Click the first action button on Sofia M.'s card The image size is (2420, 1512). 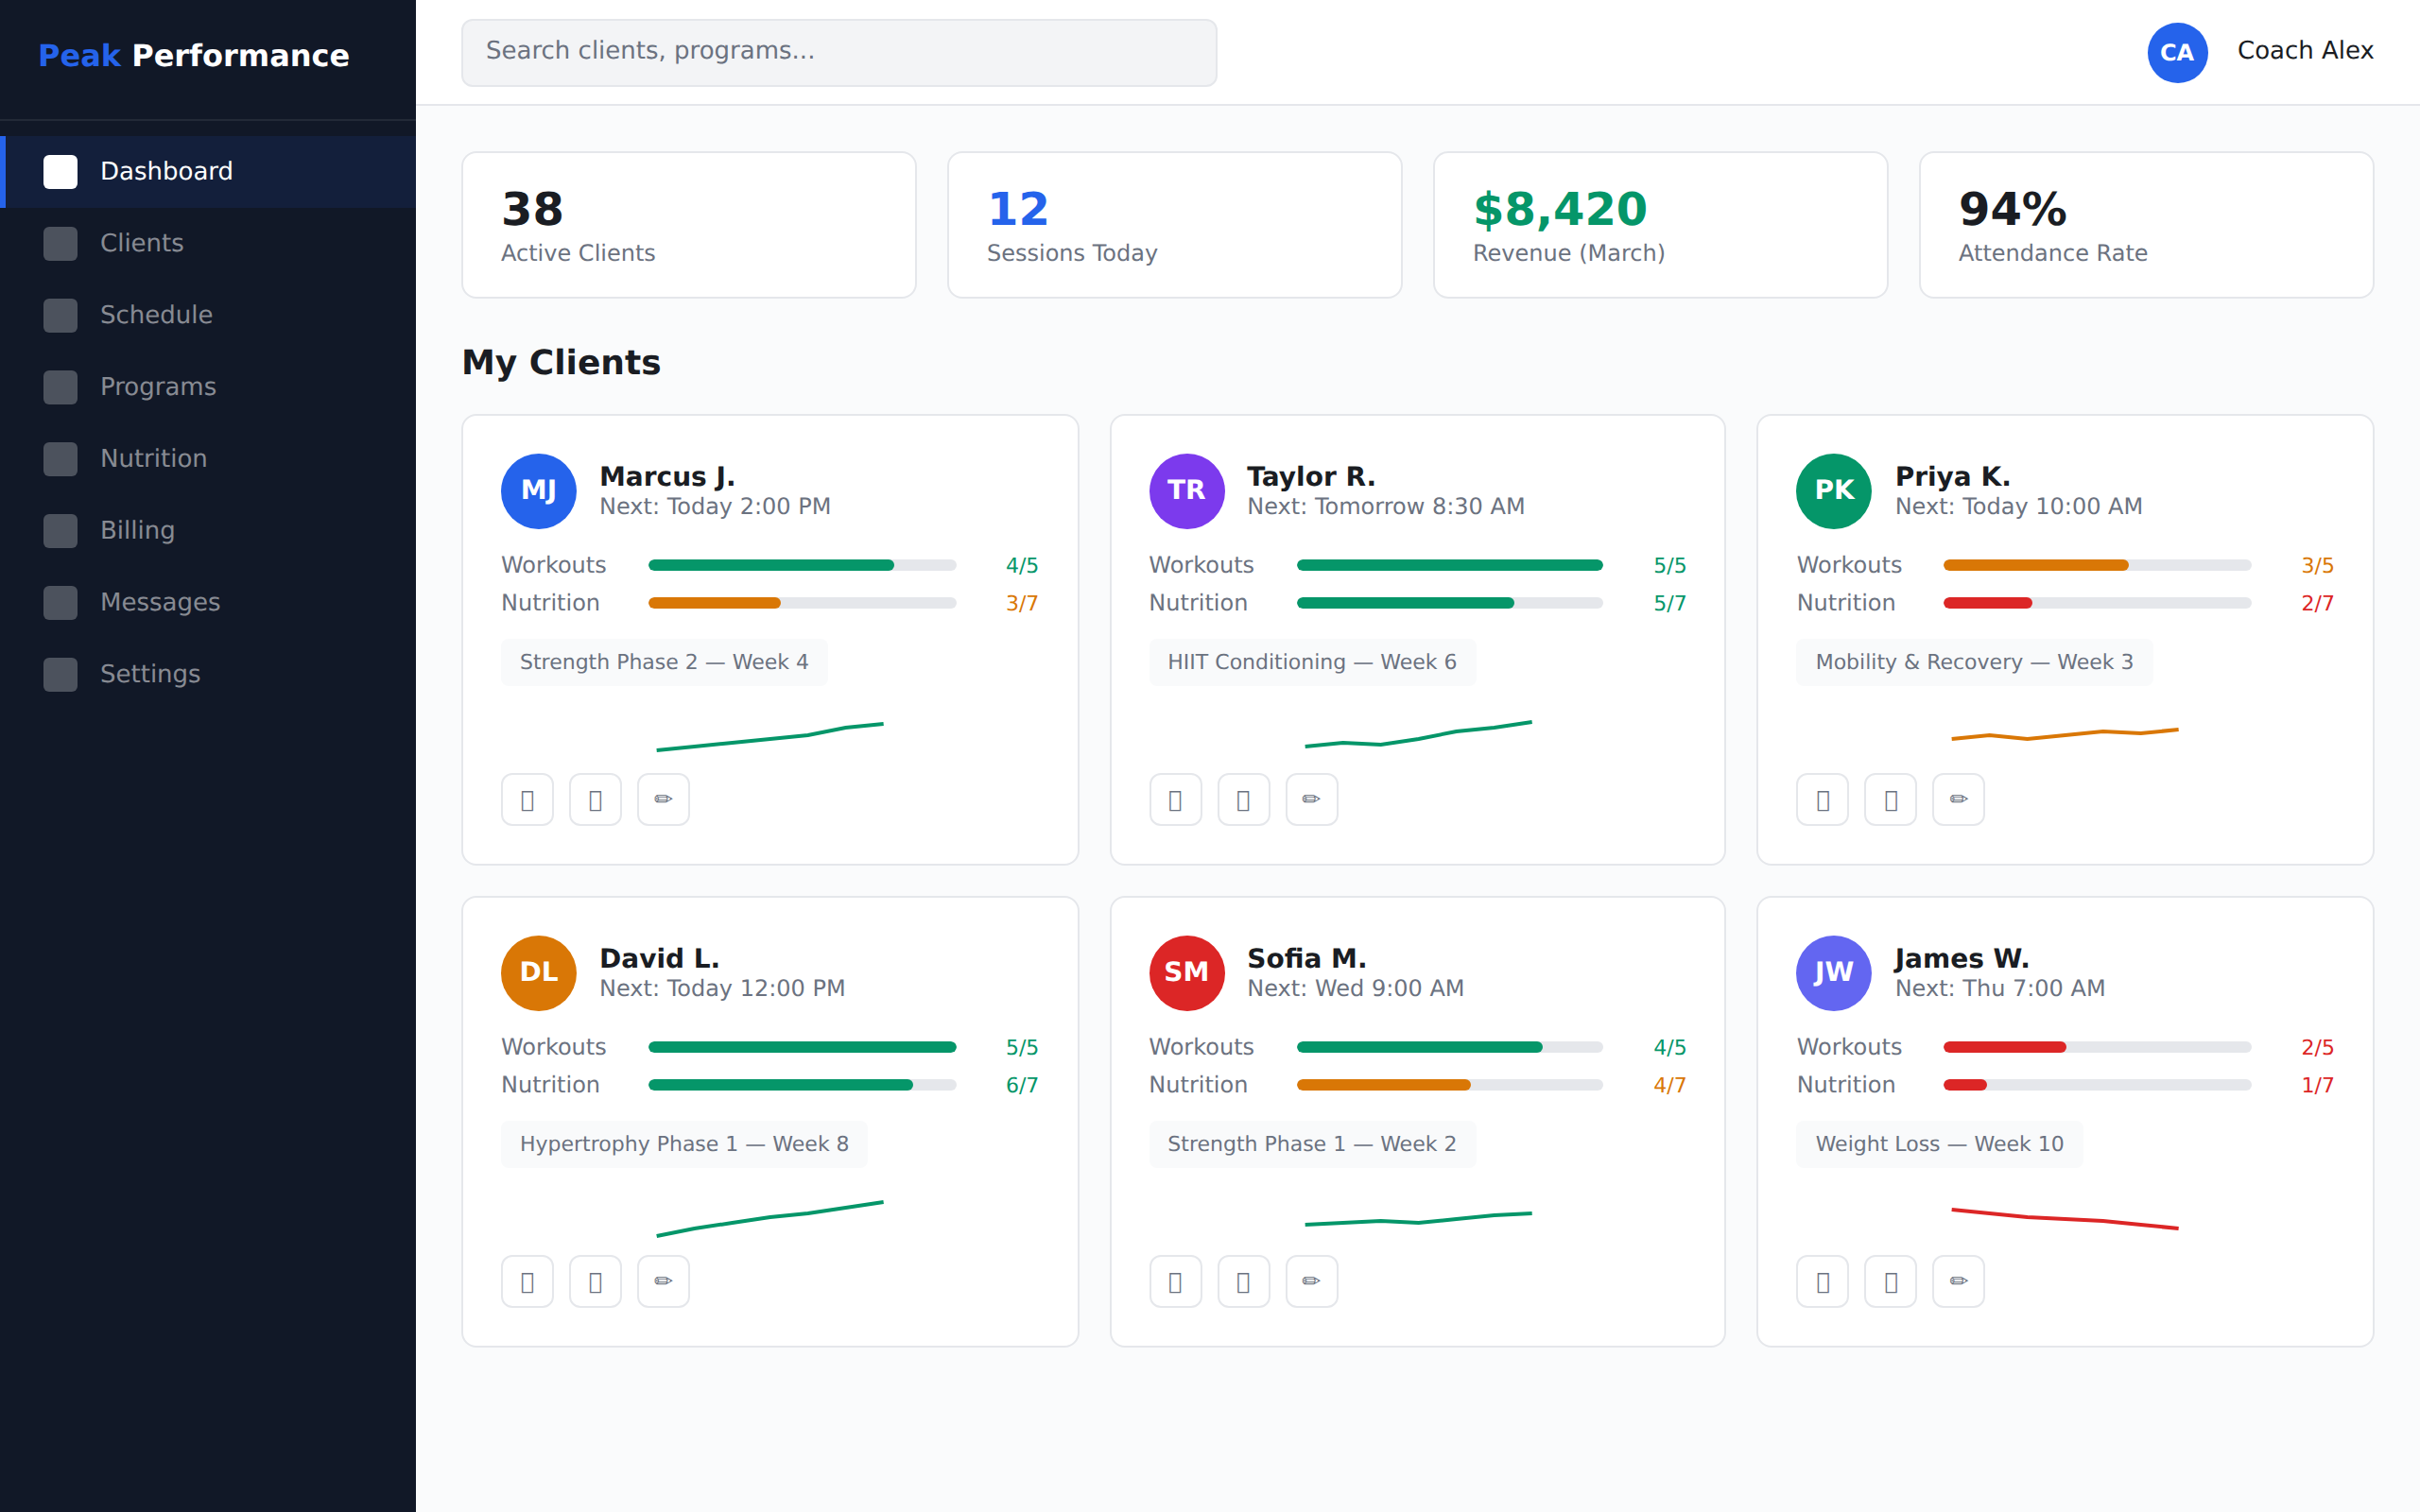tap(1175, 1281)
